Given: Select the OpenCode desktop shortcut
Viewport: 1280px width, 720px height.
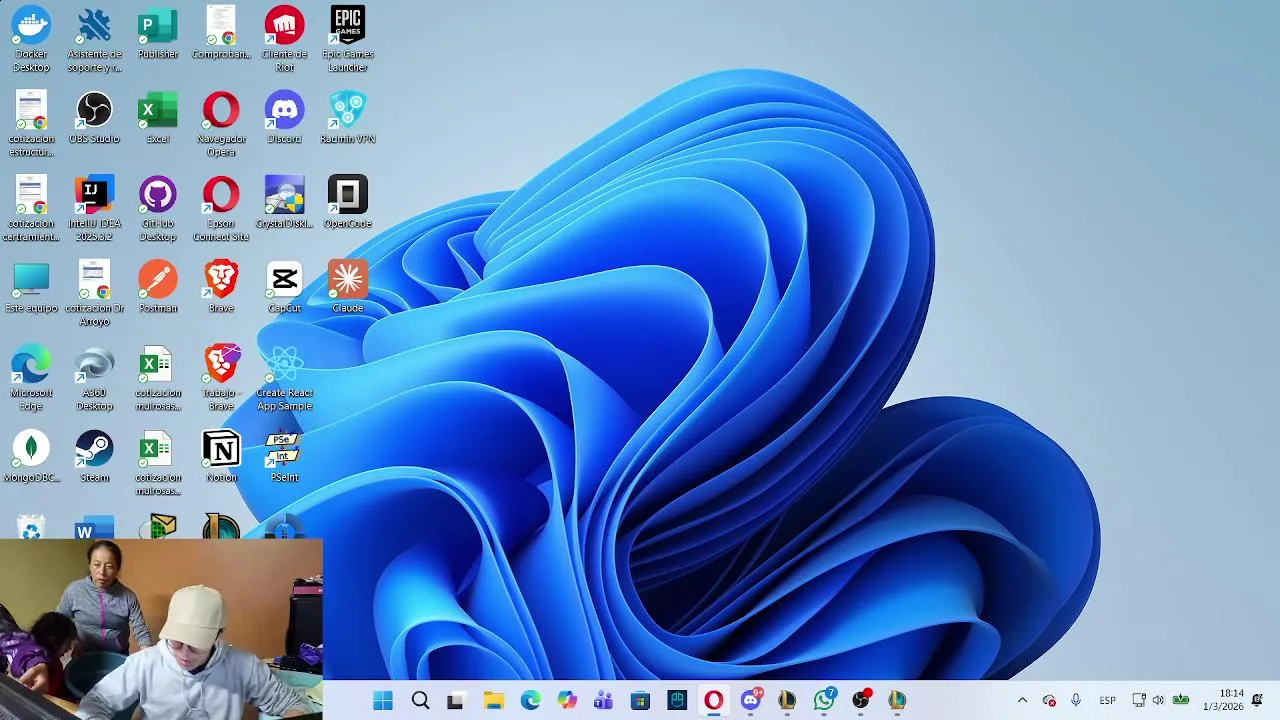Looking at the screenshot, I should (348, 203).
